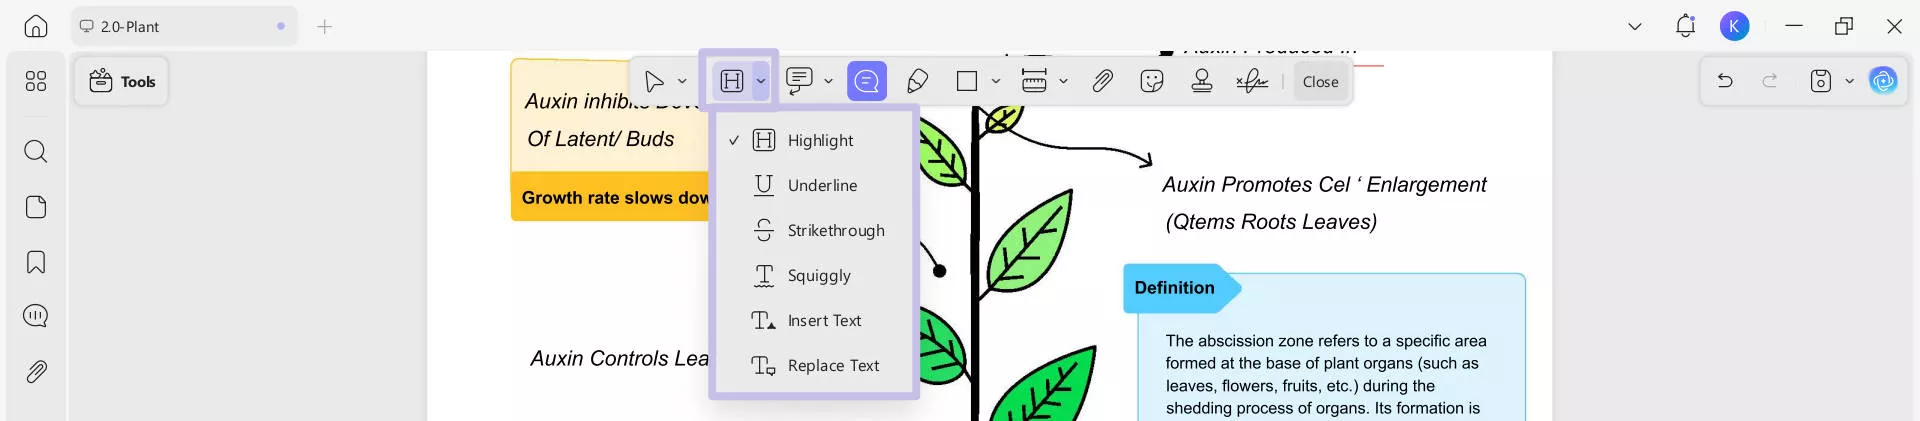
Task: Open the user account avatar K
Action: pos(1735,27)
